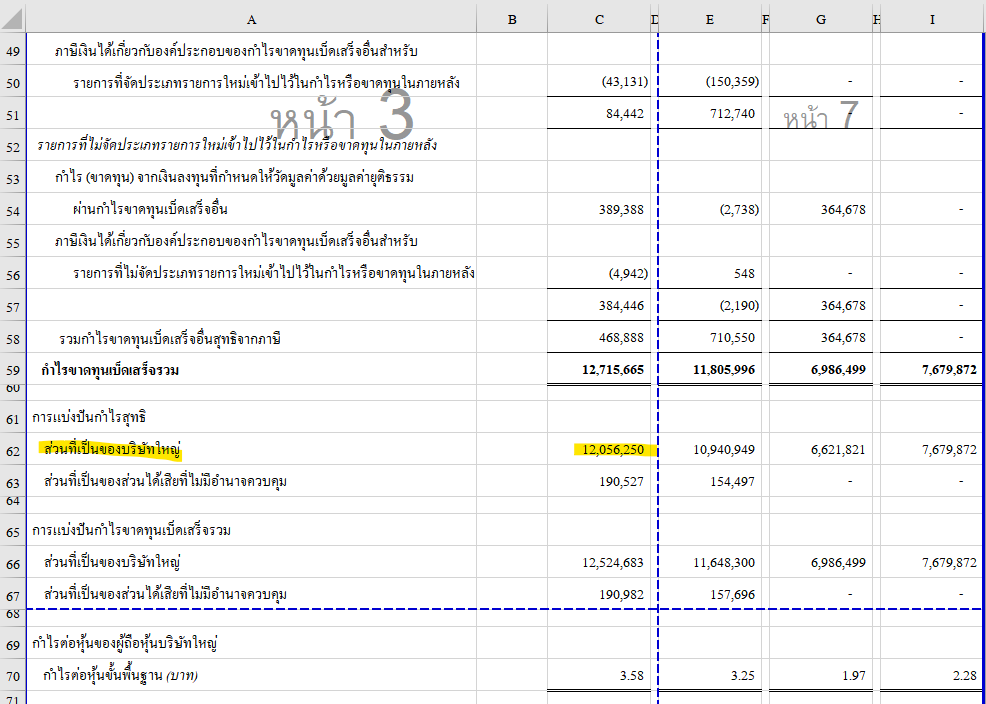Select row 66 header
Screen dimensions: 986x704
13,563
